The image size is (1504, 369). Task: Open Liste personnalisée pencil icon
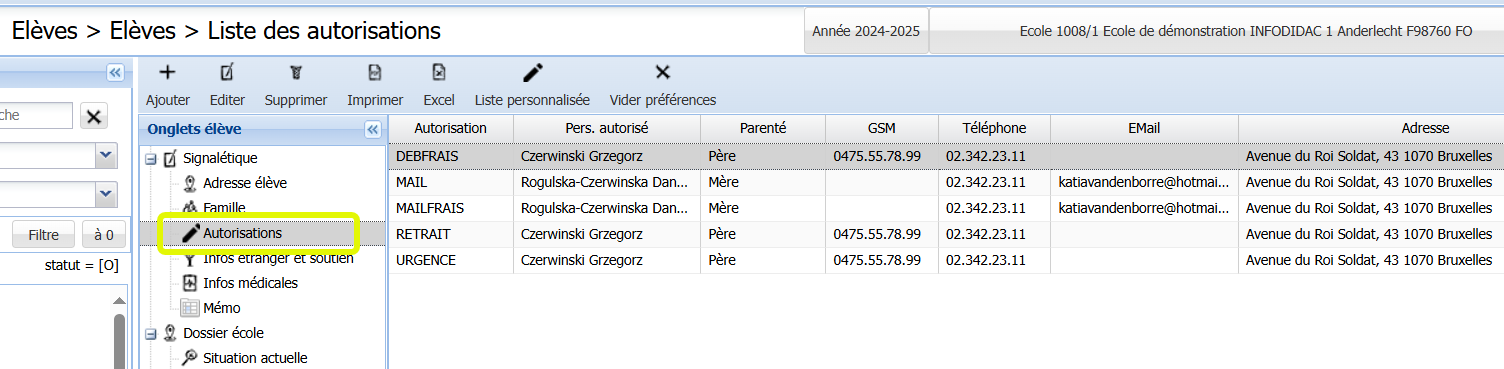coord(533,72)
